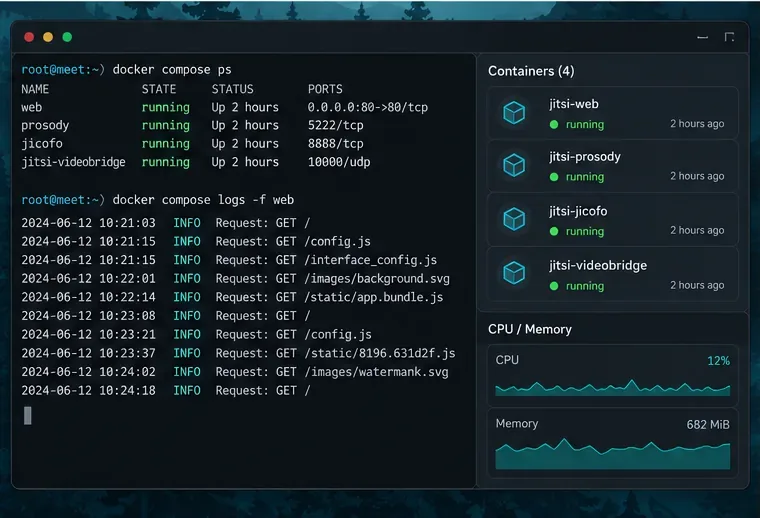Select the 'docker compose logs -f web' command
This screenshot has height=518, width=760.
pyautogui.click(x=203, y=200)
